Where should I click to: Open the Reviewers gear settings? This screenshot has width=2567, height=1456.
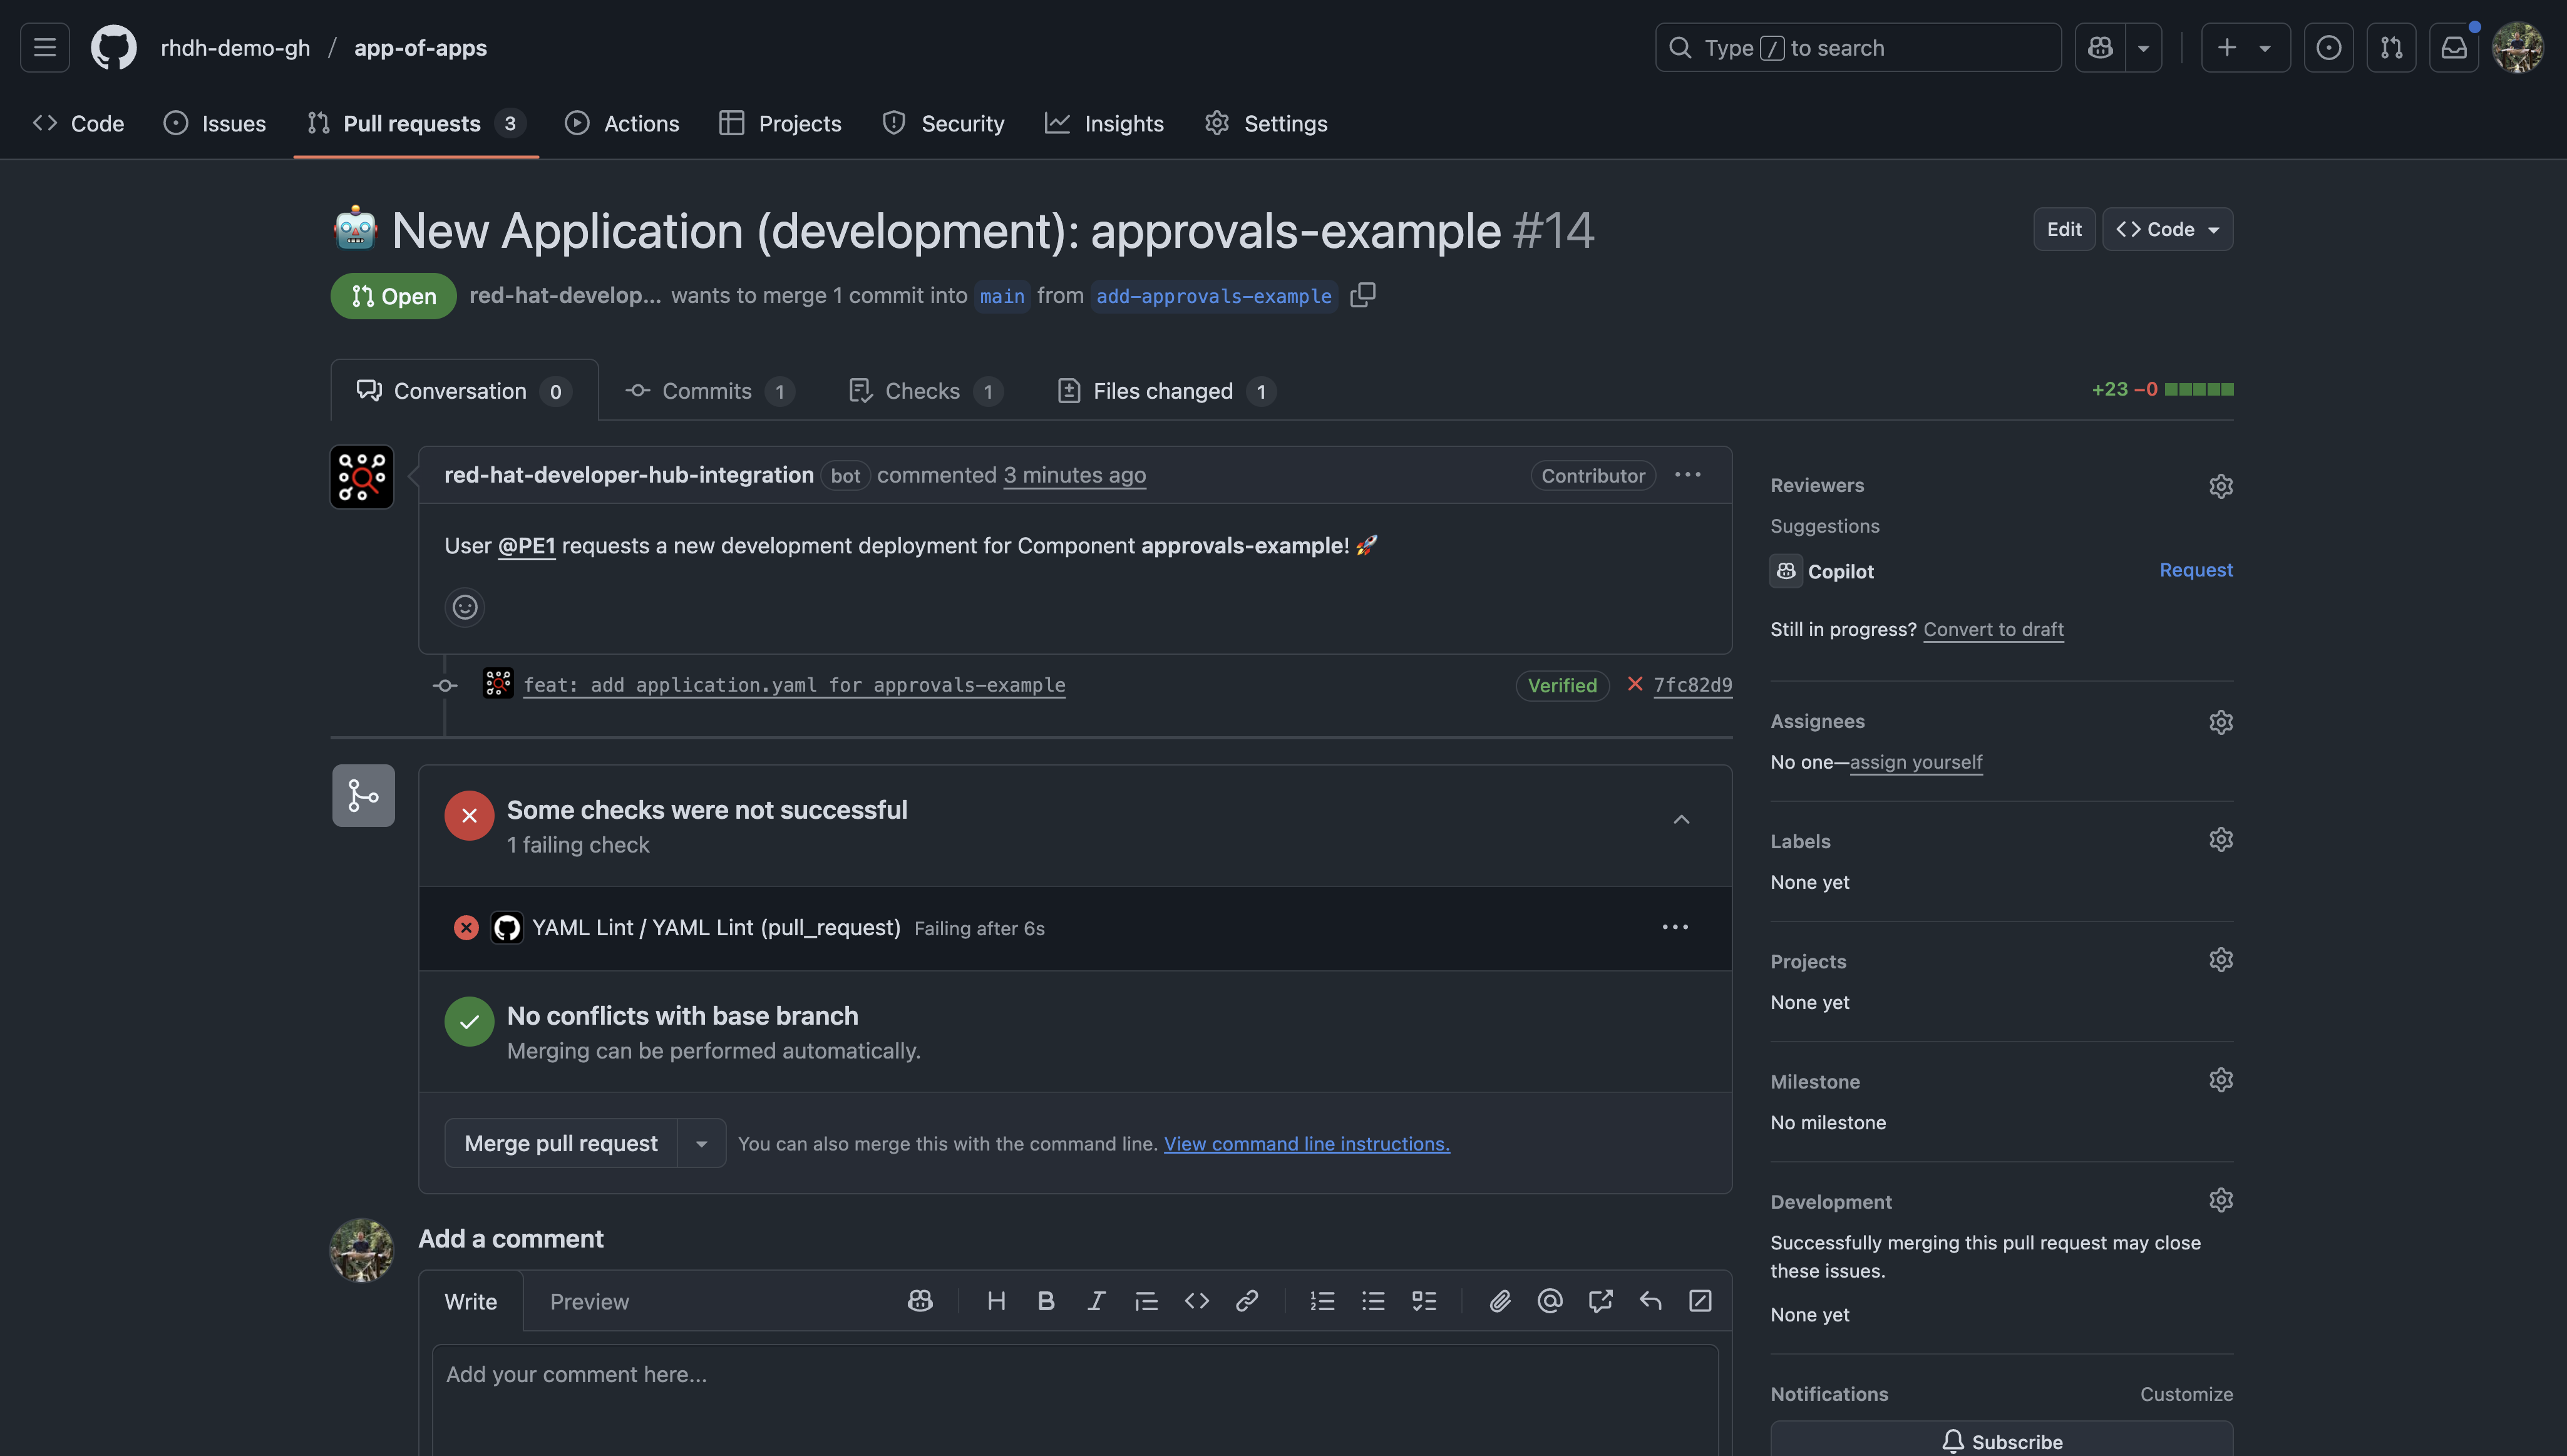pos(2220,486)
